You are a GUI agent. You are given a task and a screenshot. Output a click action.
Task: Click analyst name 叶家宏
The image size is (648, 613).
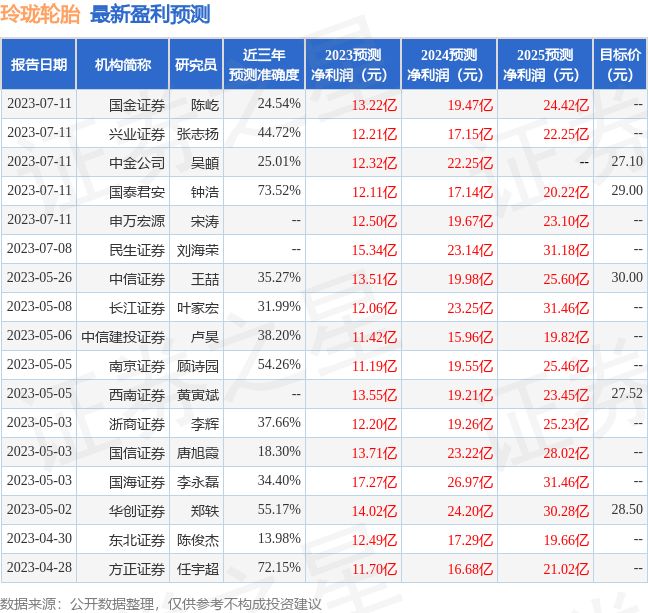[x=198, y=308]
